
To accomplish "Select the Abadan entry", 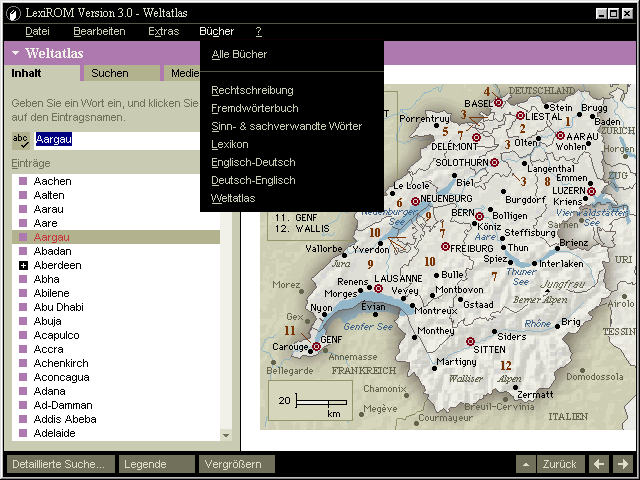I will [53, 251].
